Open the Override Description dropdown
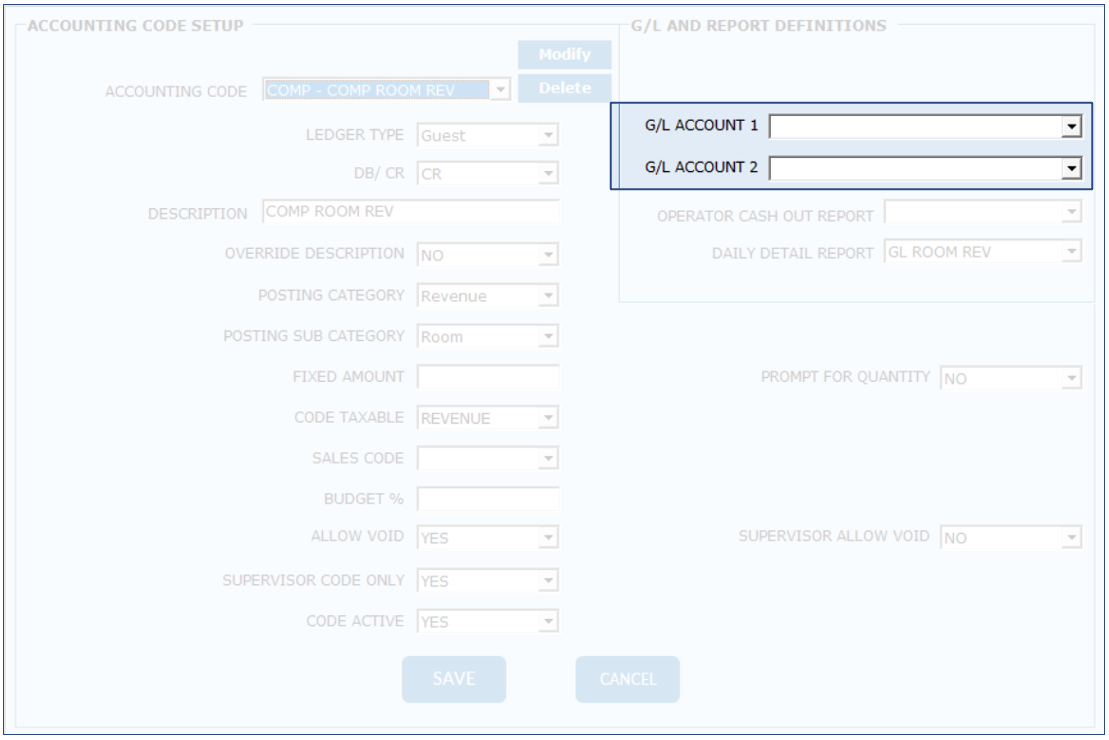The image size is (1109, 740). click(x=548, y=255)
